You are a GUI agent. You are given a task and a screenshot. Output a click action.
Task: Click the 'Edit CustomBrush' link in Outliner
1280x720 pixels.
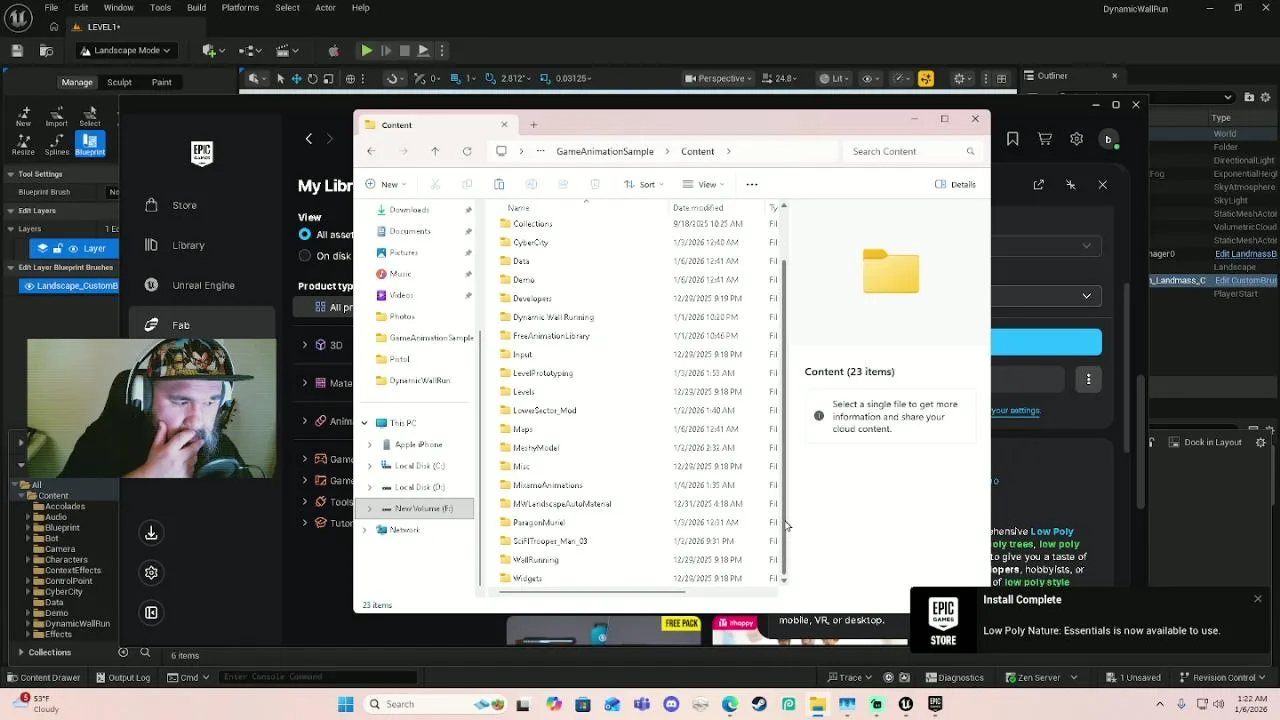(x=1244, y=281)
